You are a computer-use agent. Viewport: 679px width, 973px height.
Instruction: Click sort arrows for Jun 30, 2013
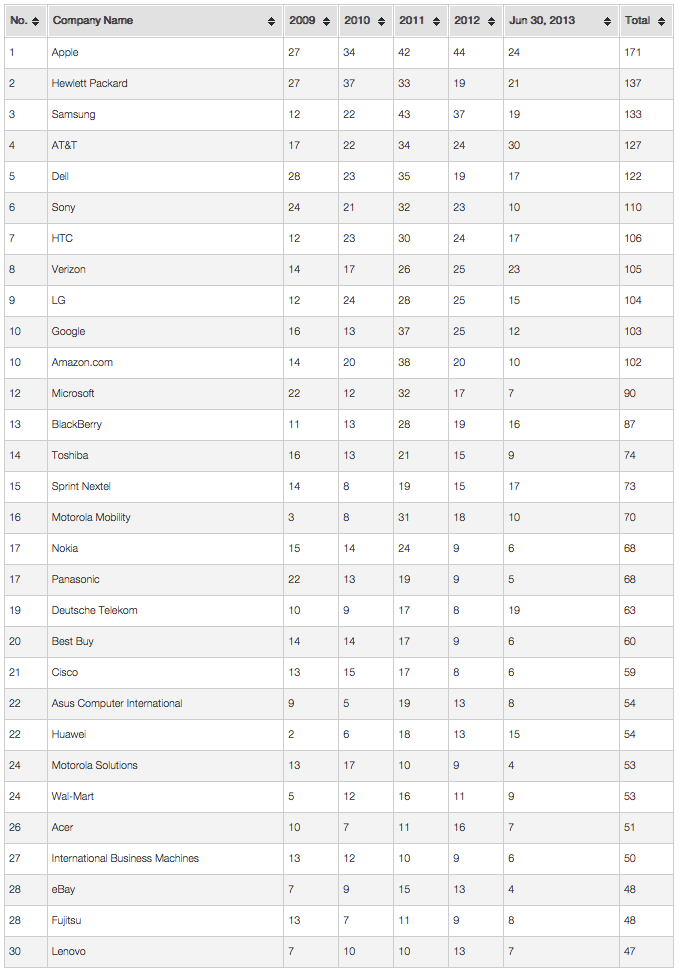607,21
